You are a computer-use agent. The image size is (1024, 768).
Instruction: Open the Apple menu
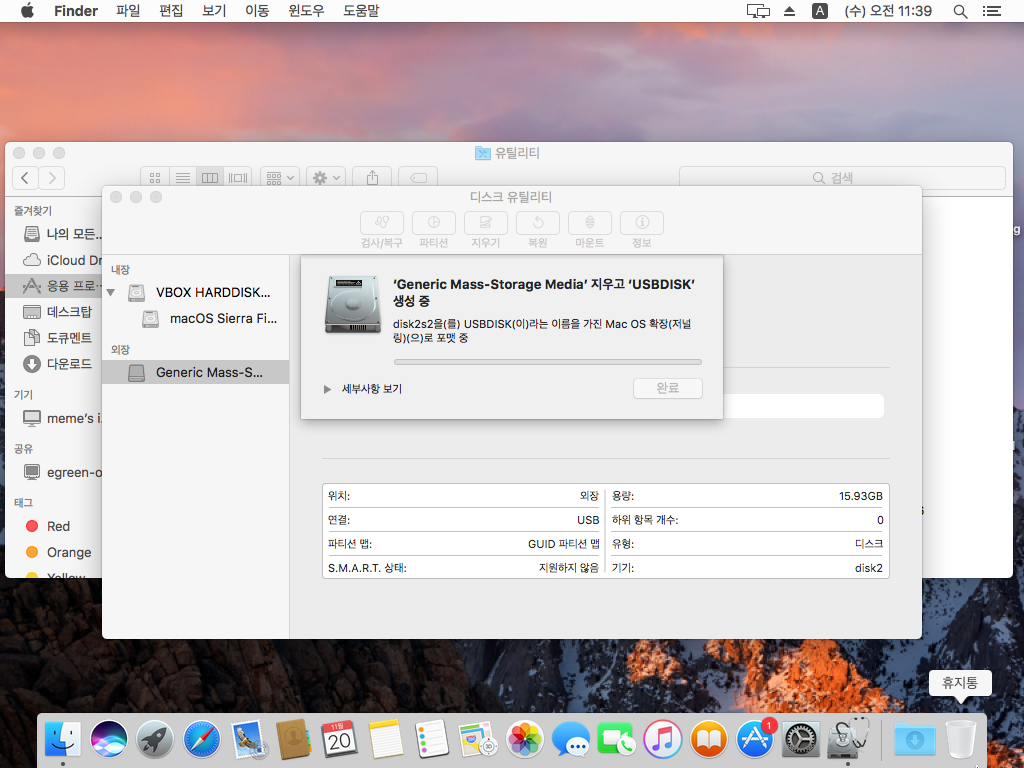click(27, 11)
